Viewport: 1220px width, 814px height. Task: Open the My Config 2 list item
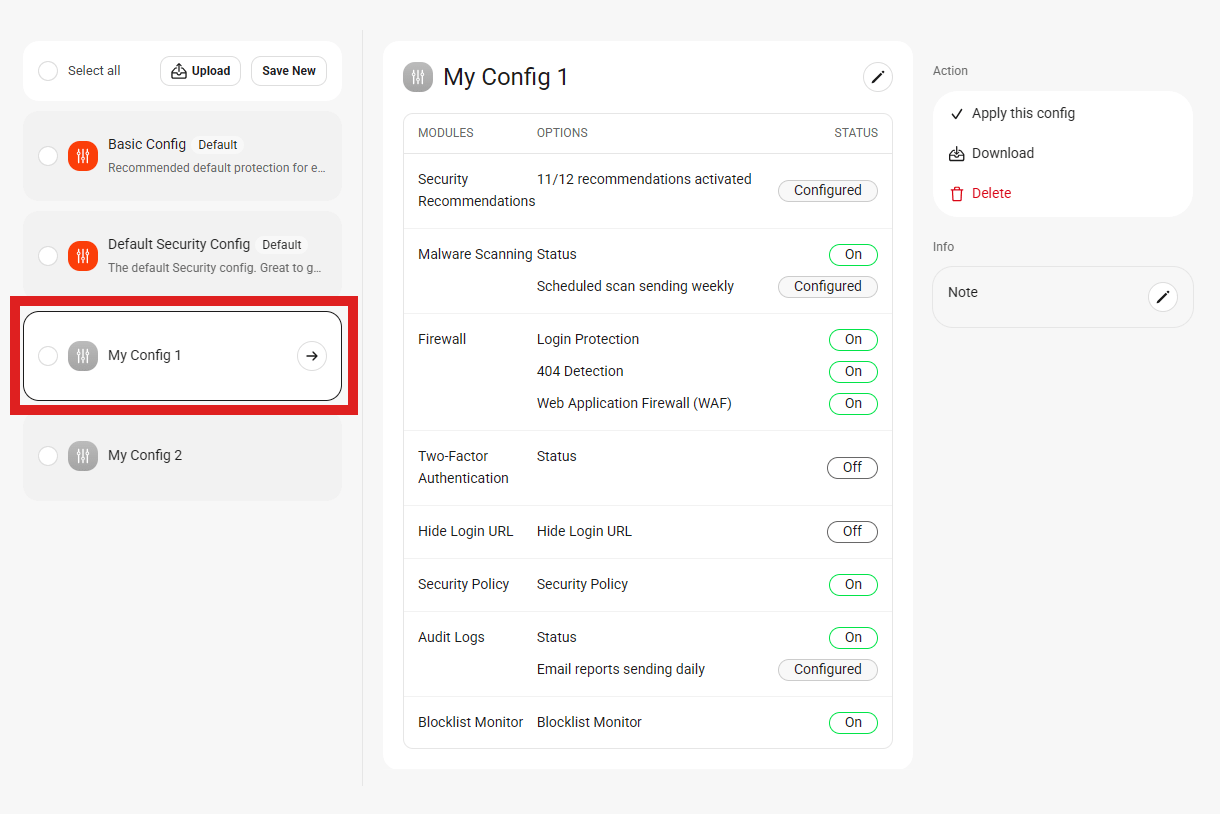pyautogui.click(x=182, y=456)
